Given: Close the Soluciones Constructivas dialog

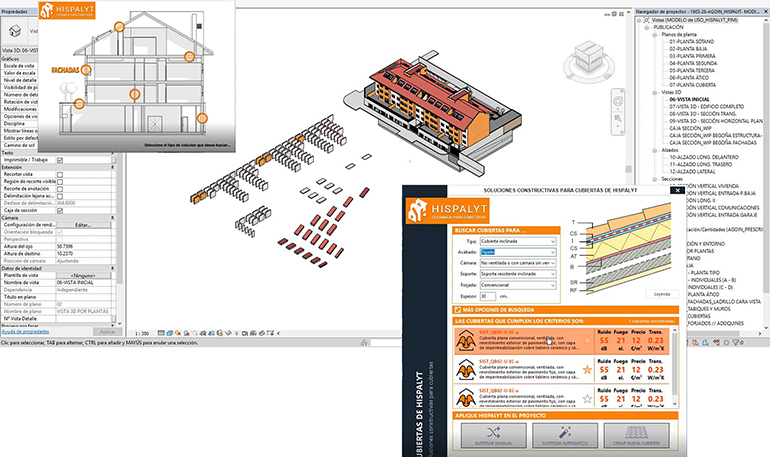Looking at the screenshot, I should click(x=678, y=190).
